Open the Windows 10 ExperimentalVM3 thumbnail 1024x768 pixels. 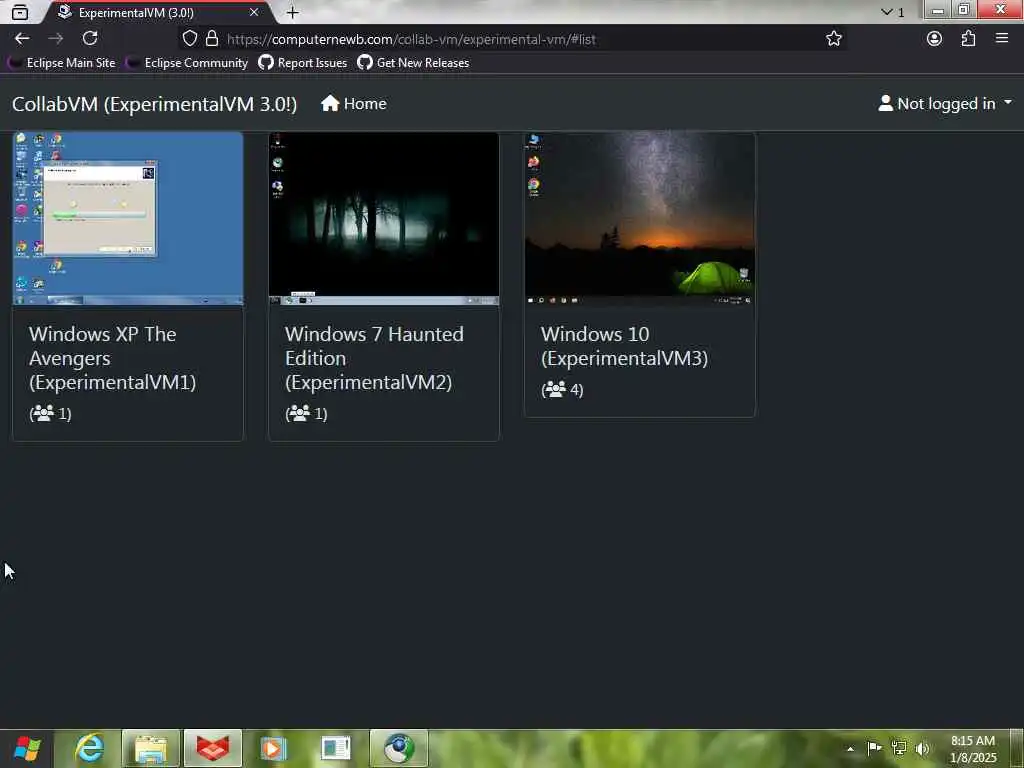point(640,219)
